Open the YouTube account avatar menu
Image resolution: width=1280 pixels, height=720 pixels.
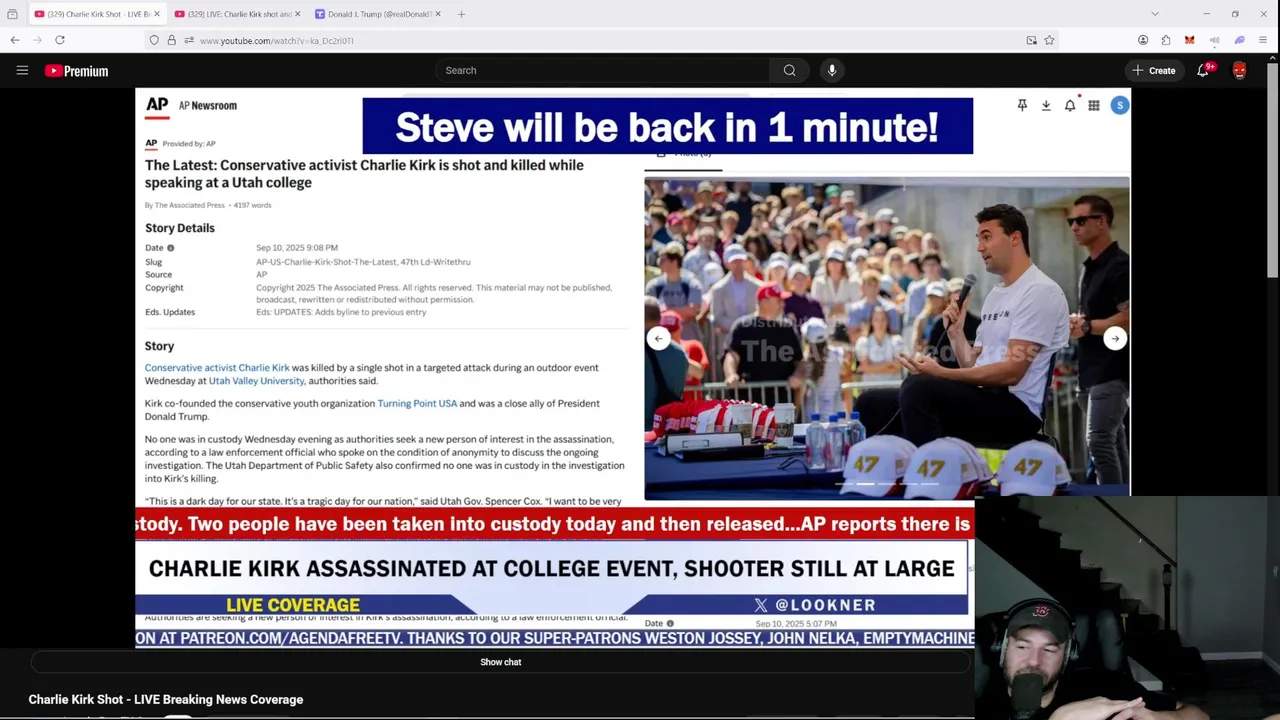(1239, 70)
